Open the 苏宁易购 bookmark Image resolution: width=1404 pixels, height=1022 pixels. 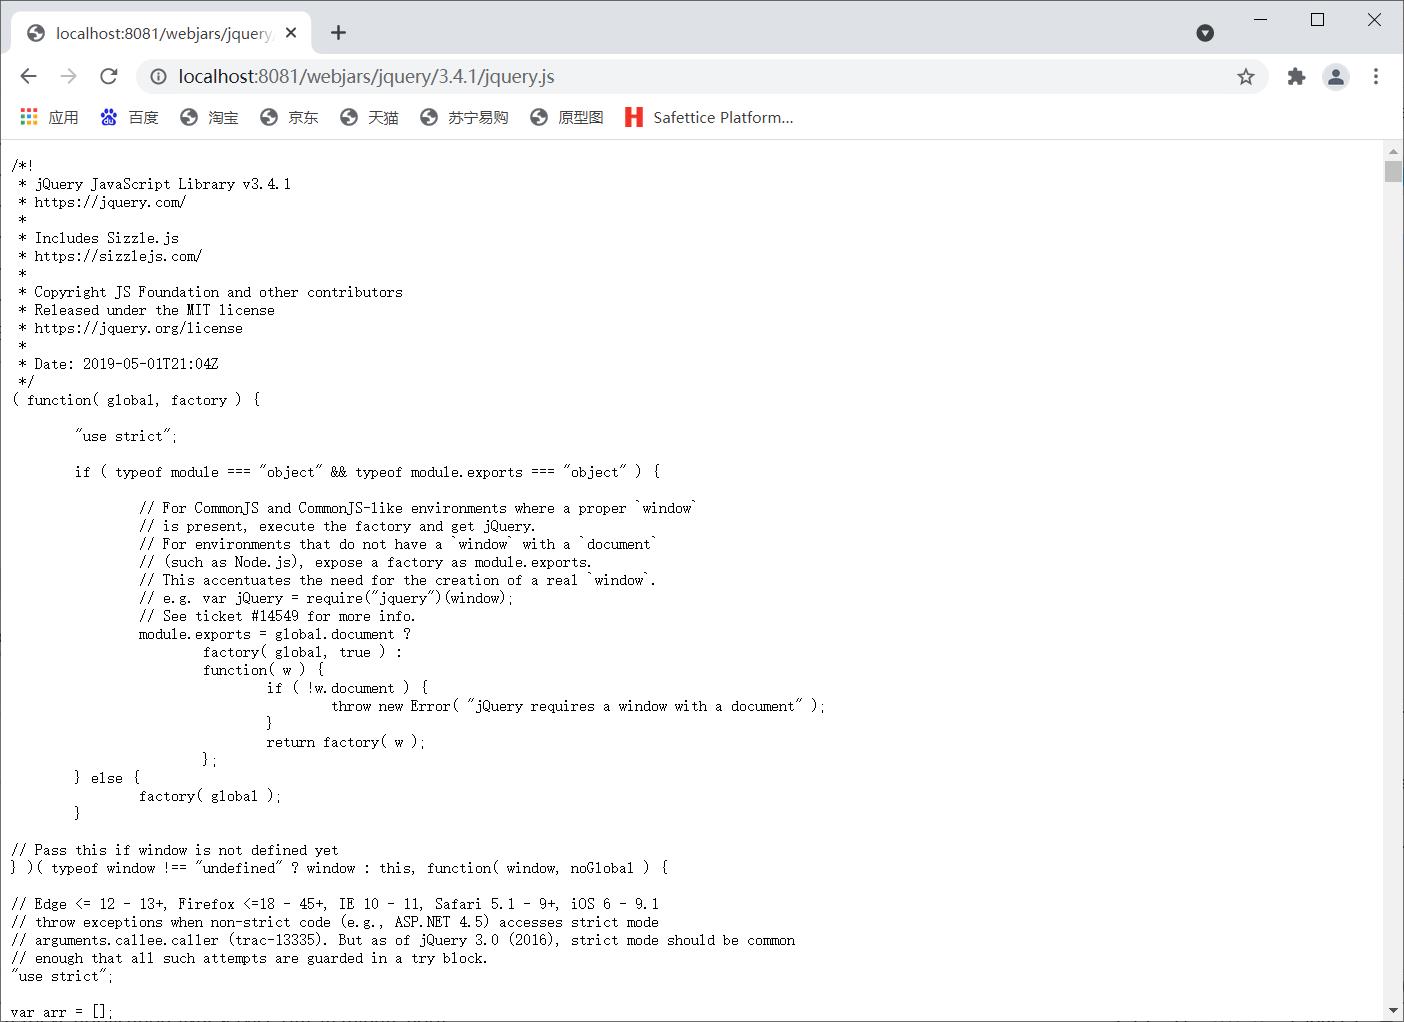click(x=465, y=117)
